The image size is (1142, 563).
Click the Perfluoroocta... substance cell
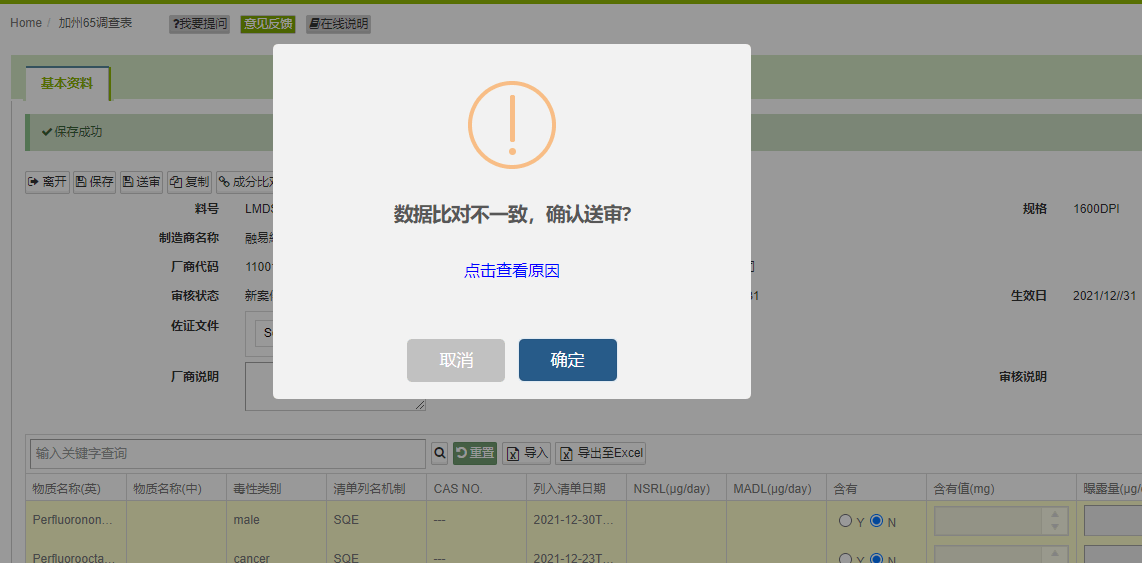pos(76,557)
